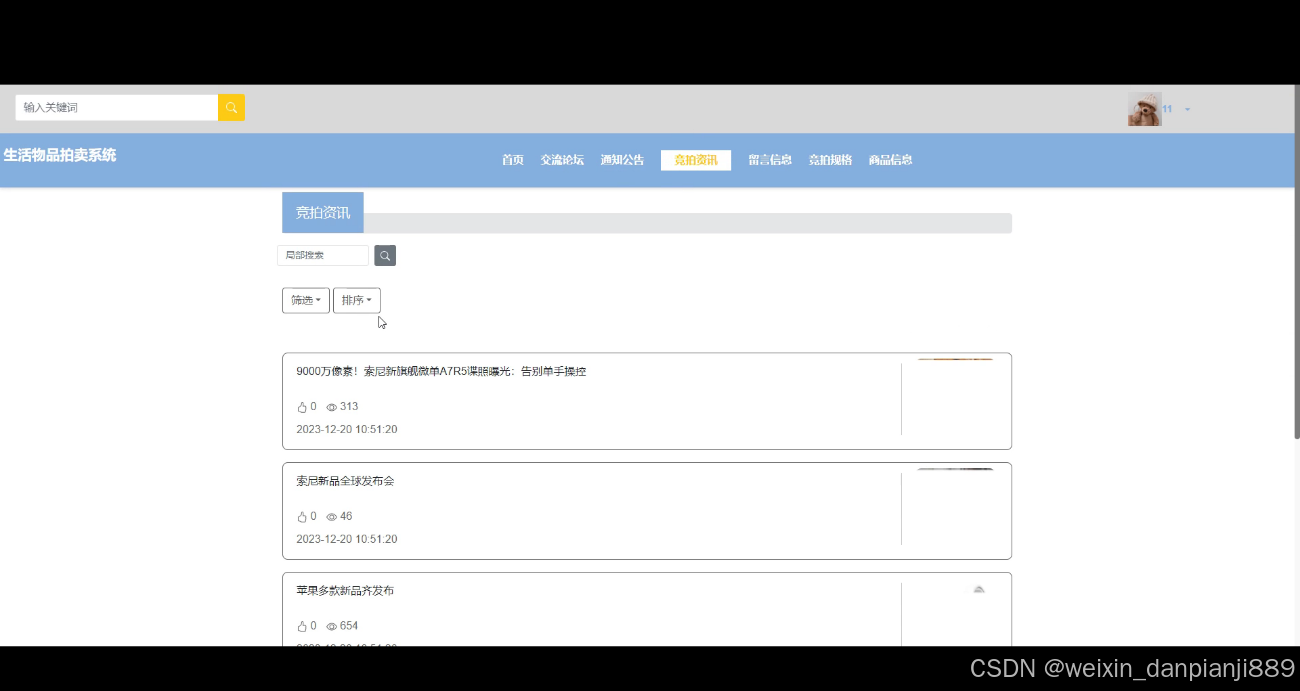Open article 苹果多款新品齐发布

click(345, 591)
